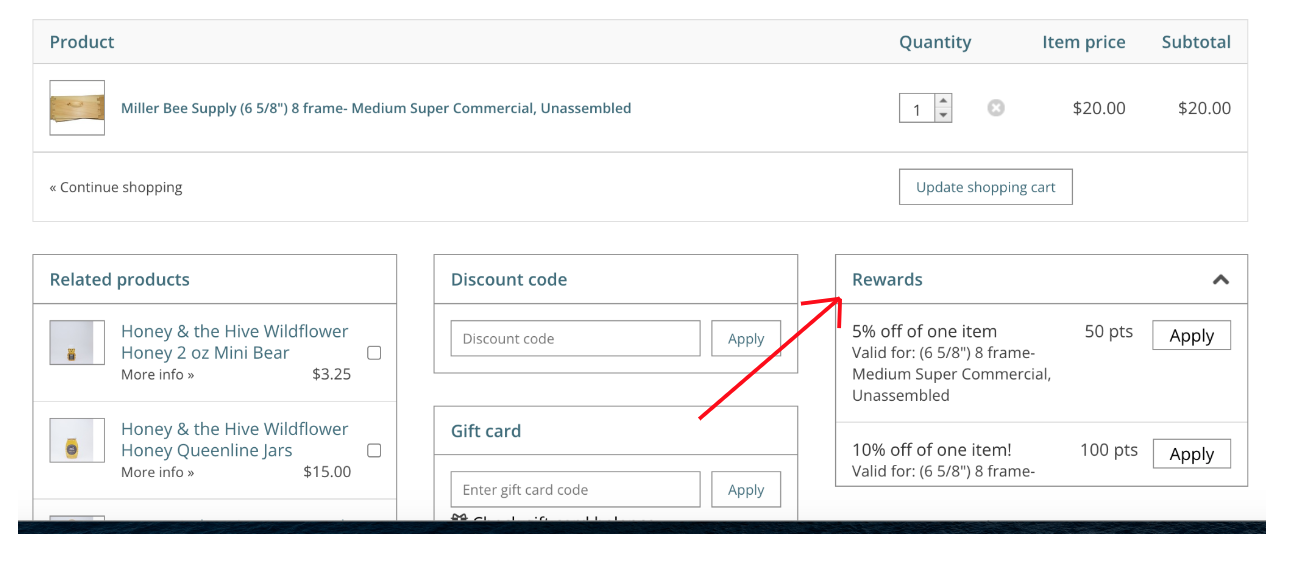The image size is (1296, 562).
Task: Apply the discount code
Action: pyautogui.click(x=746, y=339)
